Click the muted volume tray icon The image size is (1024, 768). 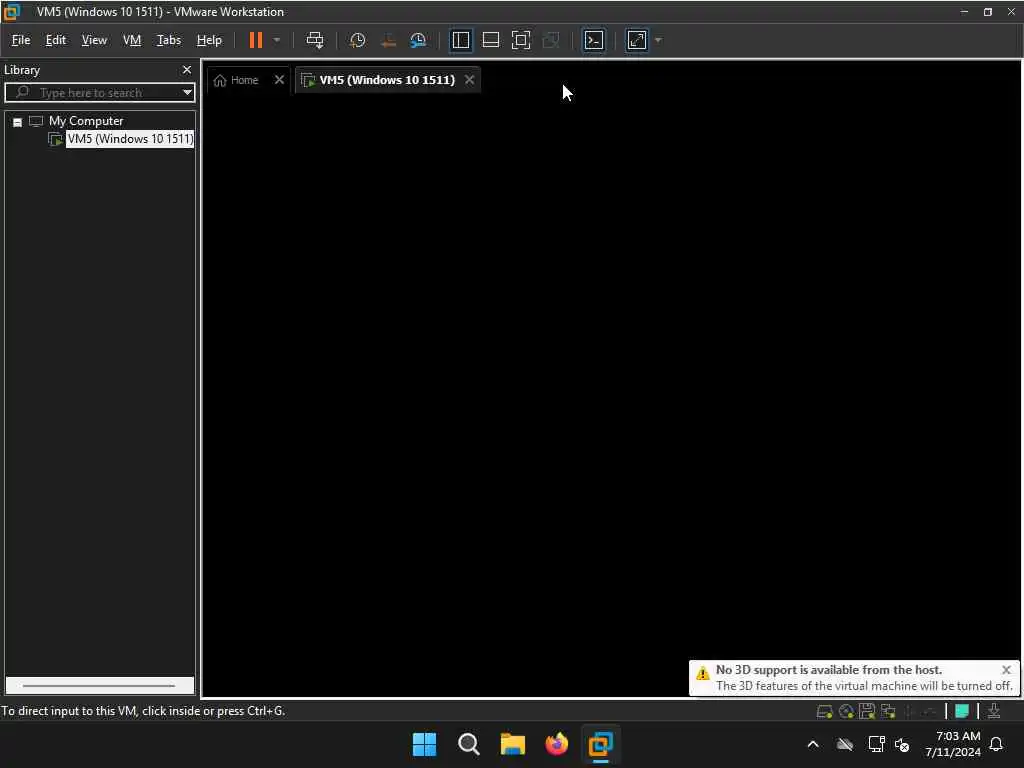click(902, 744)
